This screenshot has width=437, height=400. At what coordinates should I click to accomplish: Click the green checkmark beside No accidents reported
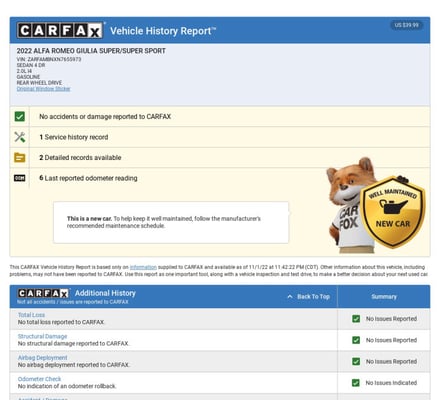point(20,116)
